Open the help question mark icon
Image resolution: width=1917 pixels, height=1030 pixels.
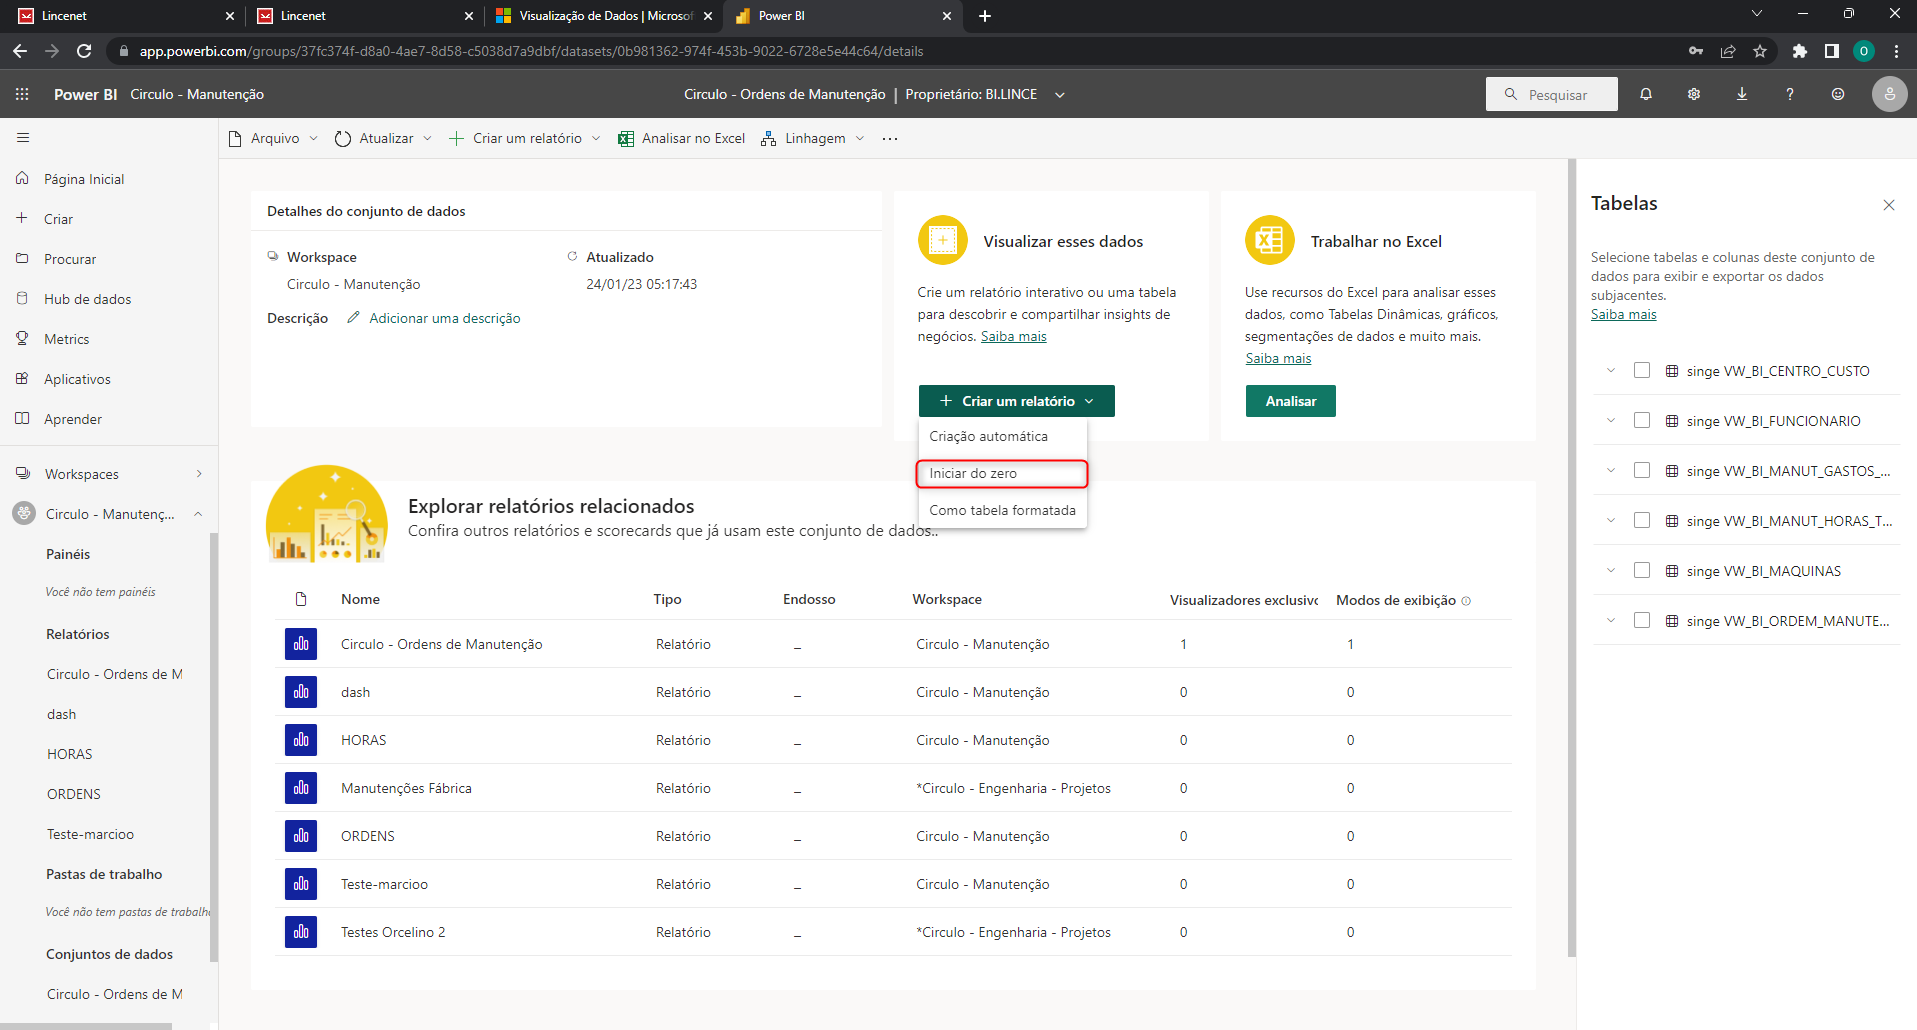click(1790, 94)
